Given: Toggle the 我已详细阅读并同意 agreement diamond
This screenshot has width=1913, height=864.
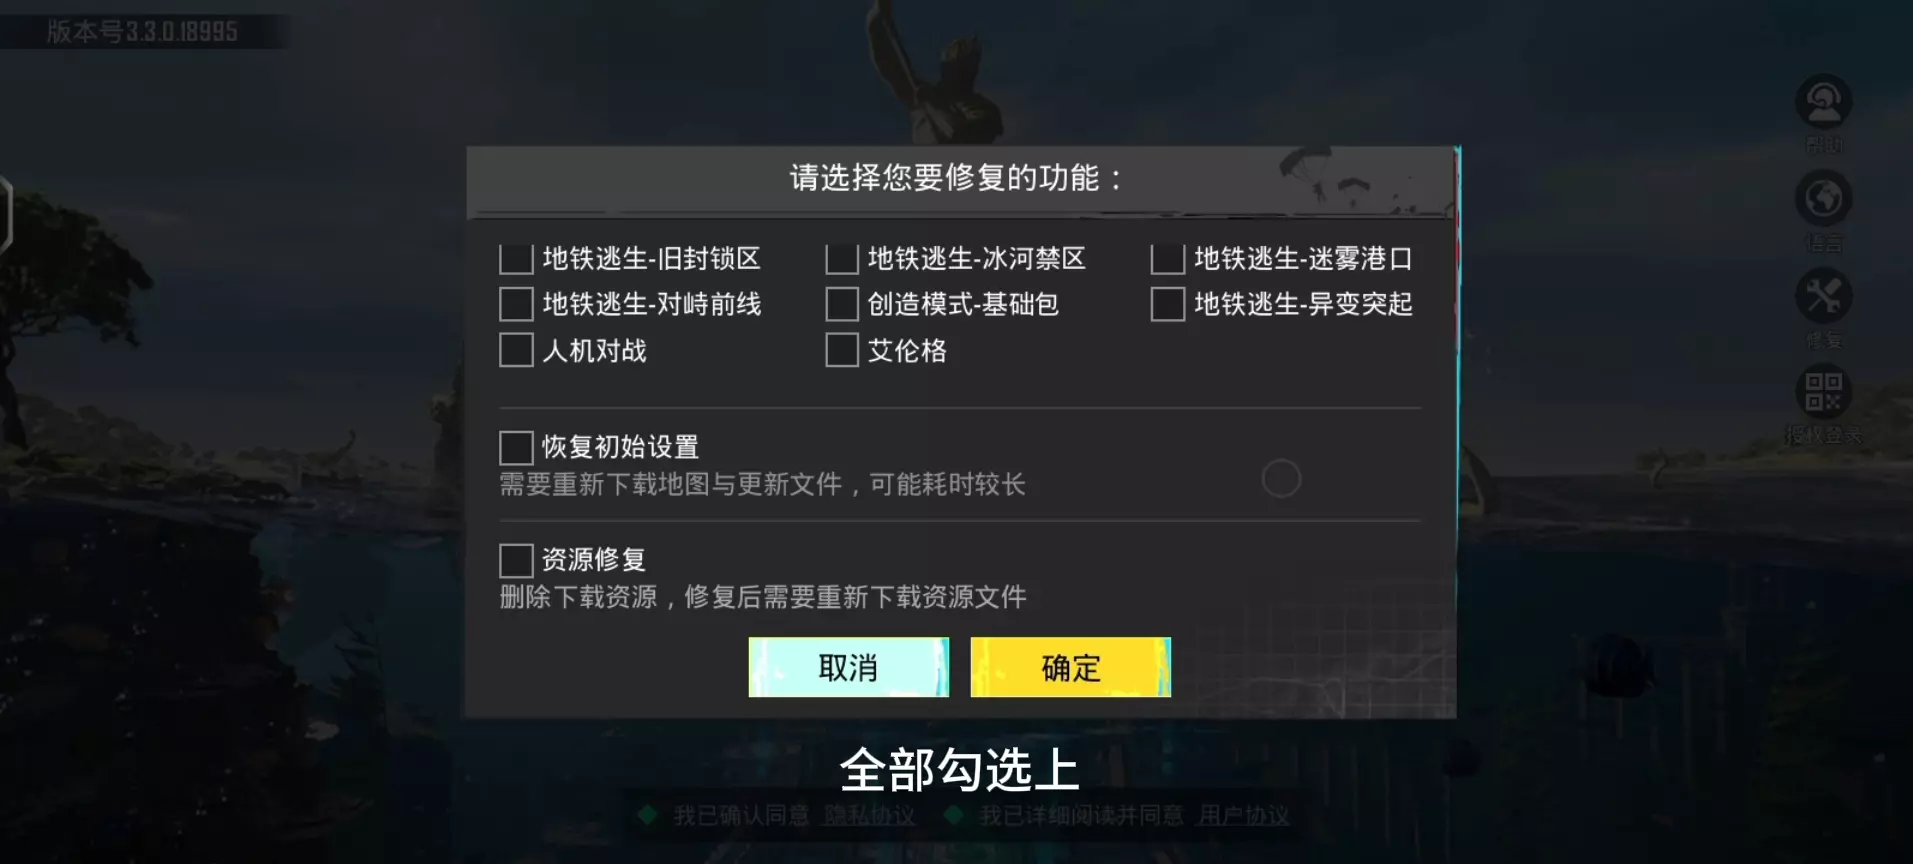Looking at the screenshot, I should [x=954, y=815].
